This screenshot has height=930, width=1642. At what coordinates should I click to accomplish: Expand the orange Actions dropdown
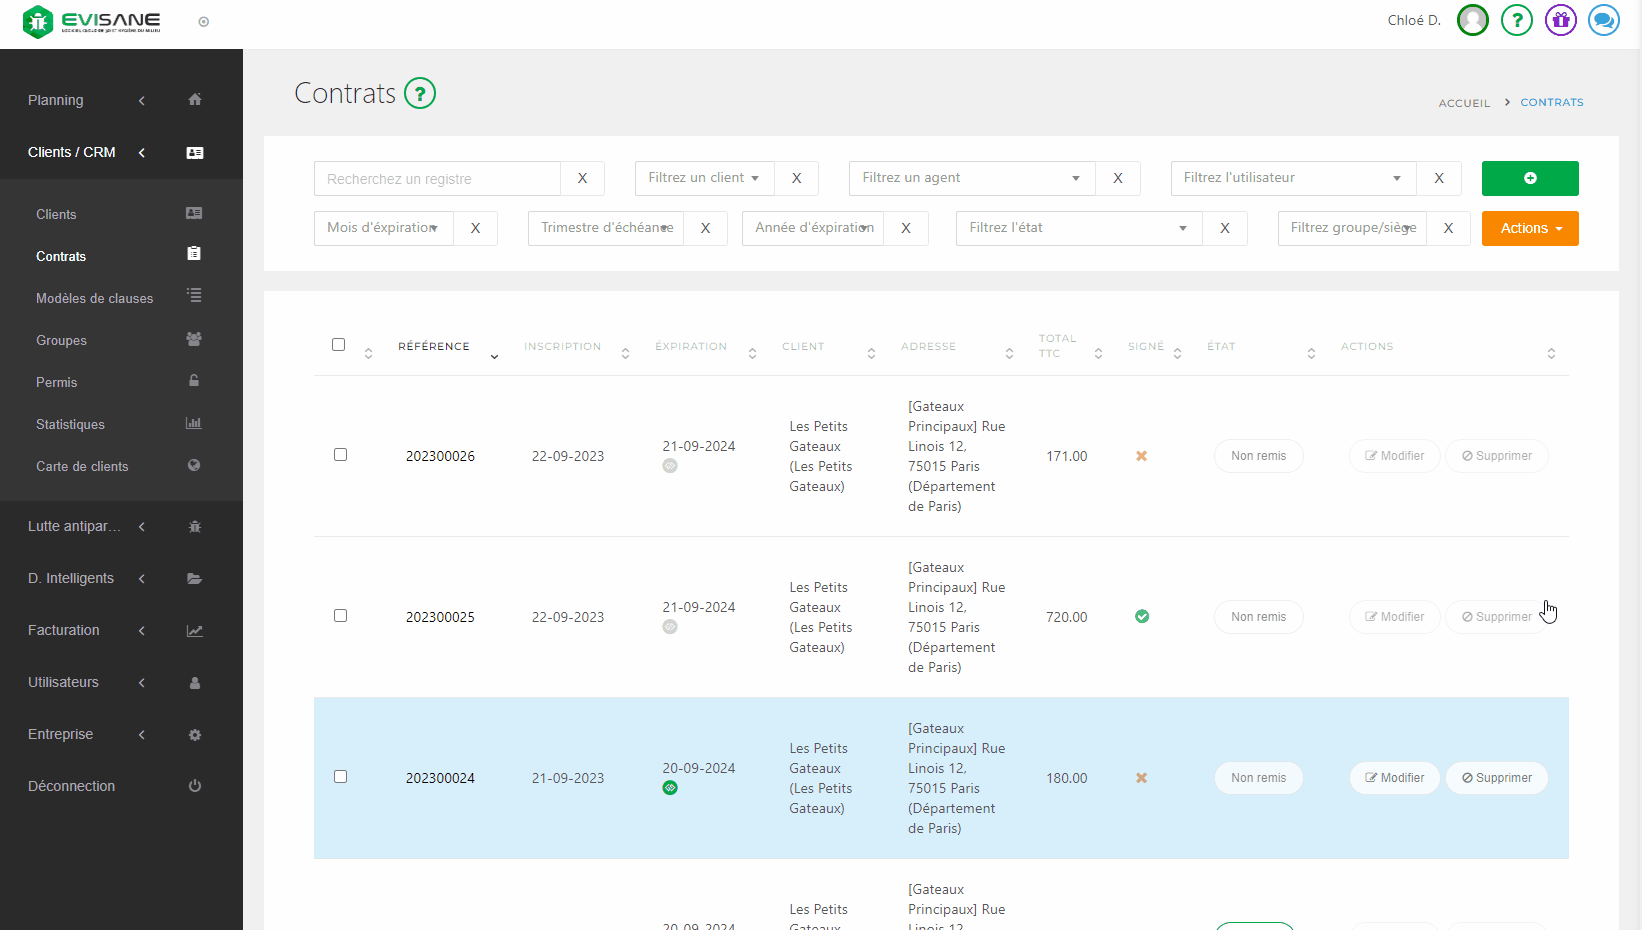click(x=1529, y=228)
